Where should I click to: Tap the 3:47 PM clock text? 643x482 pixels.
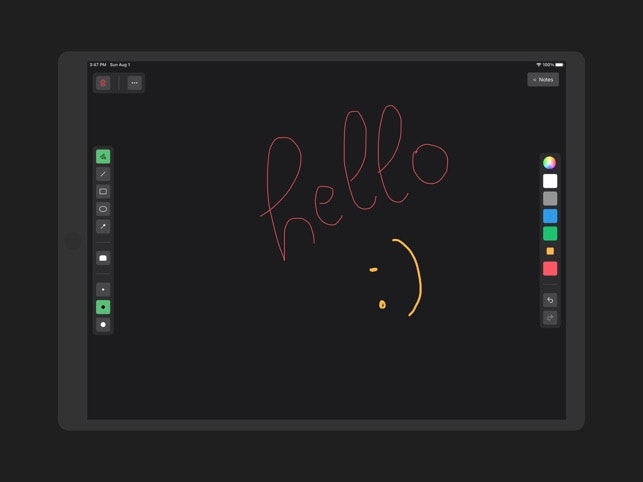pos(98,65)
